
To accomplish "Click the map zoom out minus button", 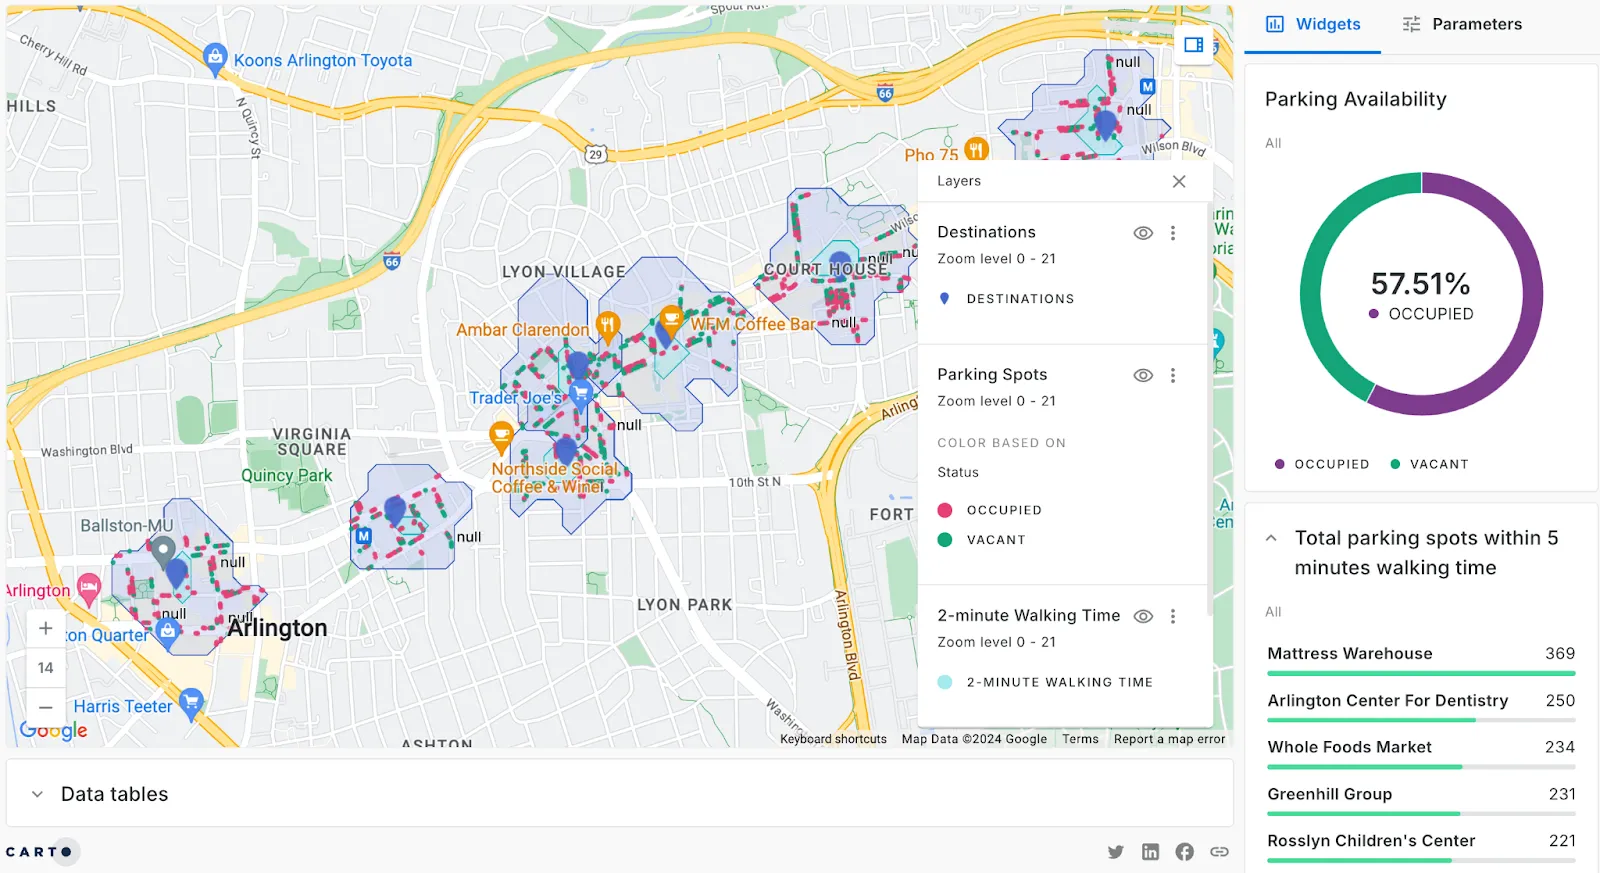I will [45, 707].
